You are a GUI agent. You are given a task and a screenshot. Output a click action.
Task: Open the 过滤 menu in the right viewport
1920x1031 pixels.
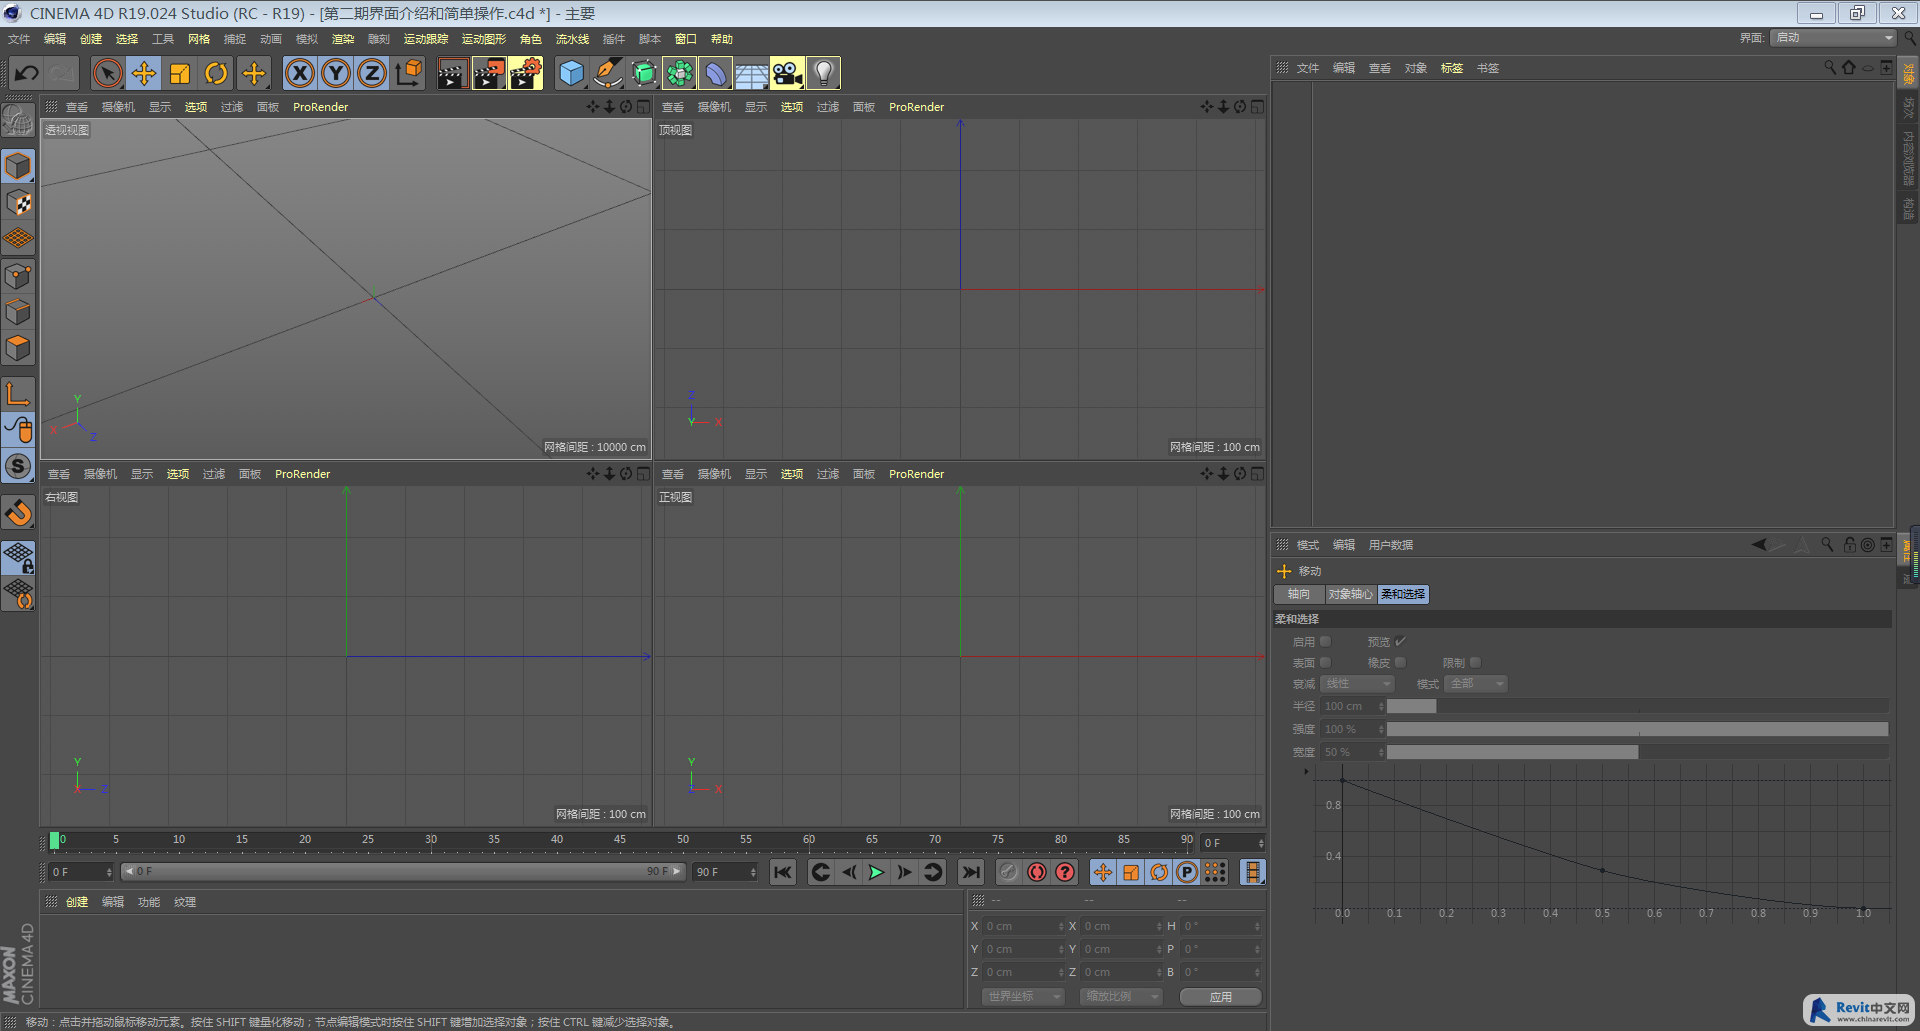pos(214,474)
